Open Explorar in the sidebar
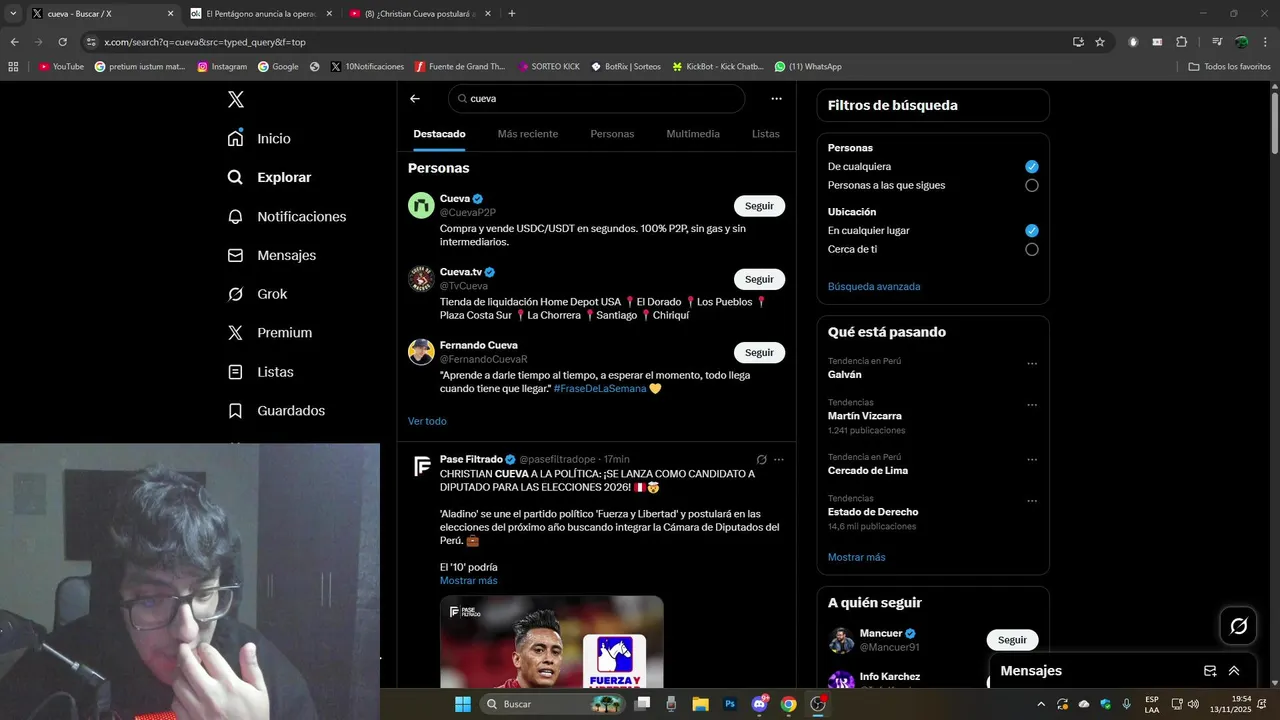This screenshot has height=720, width=1280. [x=269, y=177]
